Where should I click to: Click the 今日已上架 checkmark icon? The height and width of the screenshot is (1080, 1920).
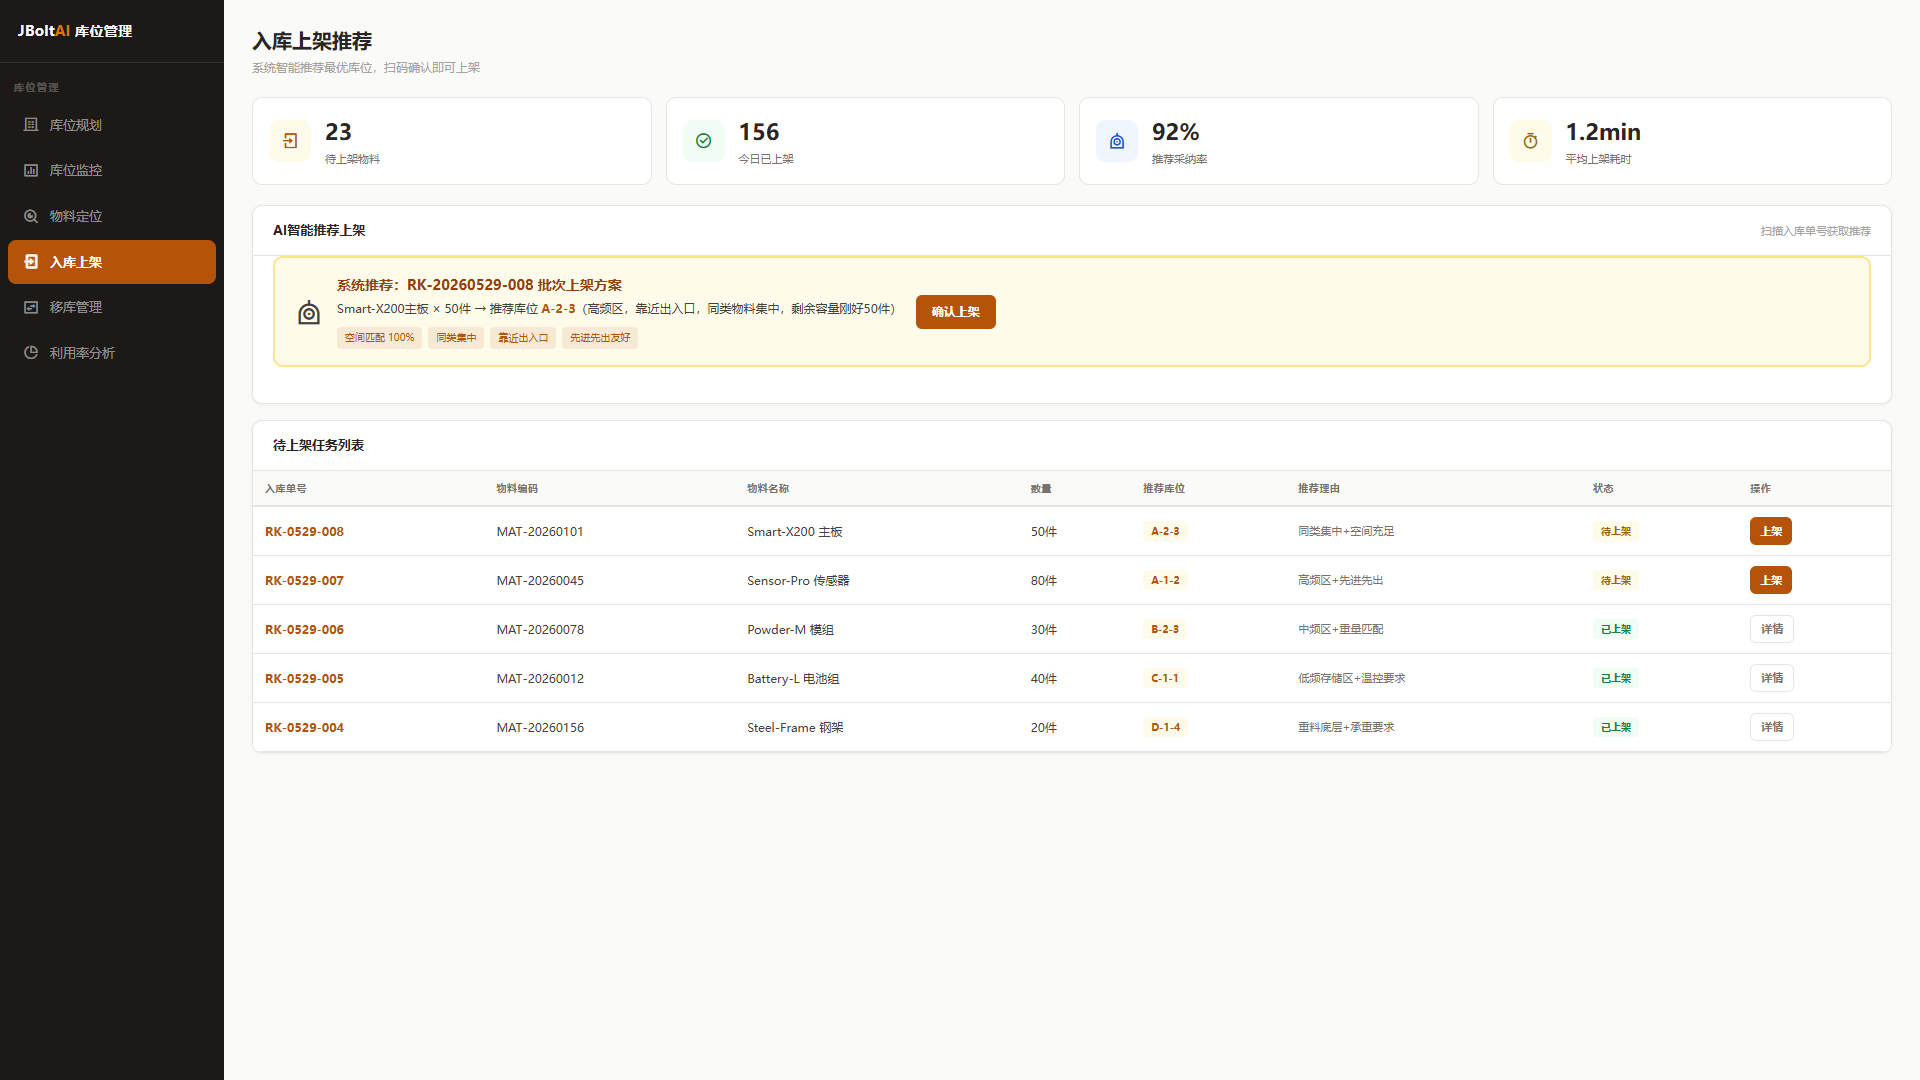(704, 141)
